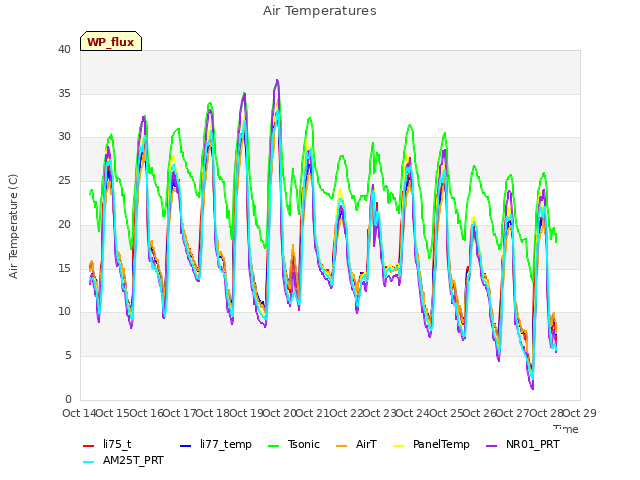Toggle the Tsonic legend entry
The image size is (640, 480).
coord(293,444)
